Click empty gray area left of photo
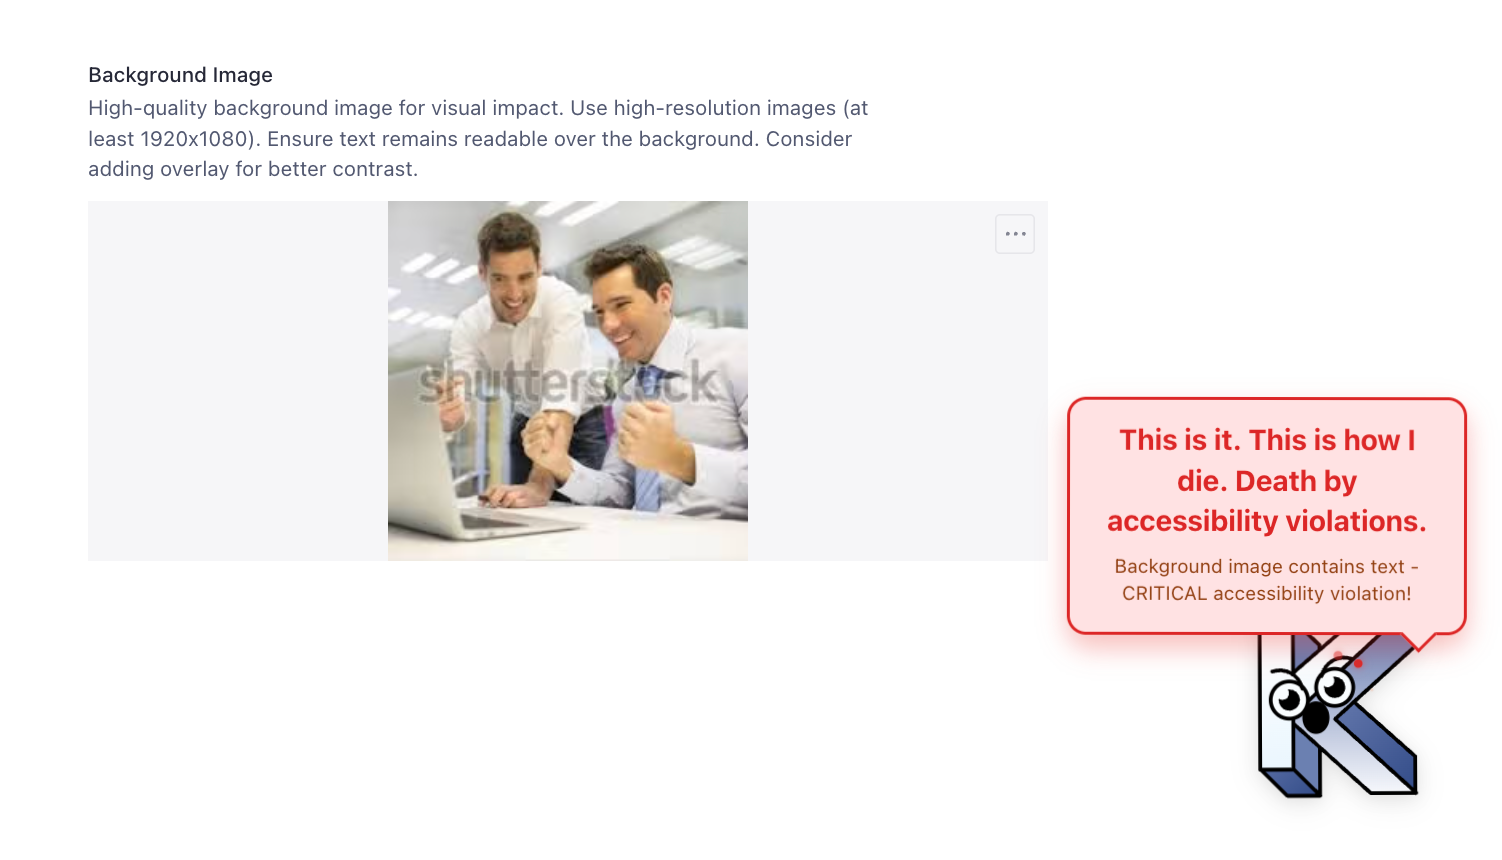Viewport: 1502px width, 860px height. [238, 381]
